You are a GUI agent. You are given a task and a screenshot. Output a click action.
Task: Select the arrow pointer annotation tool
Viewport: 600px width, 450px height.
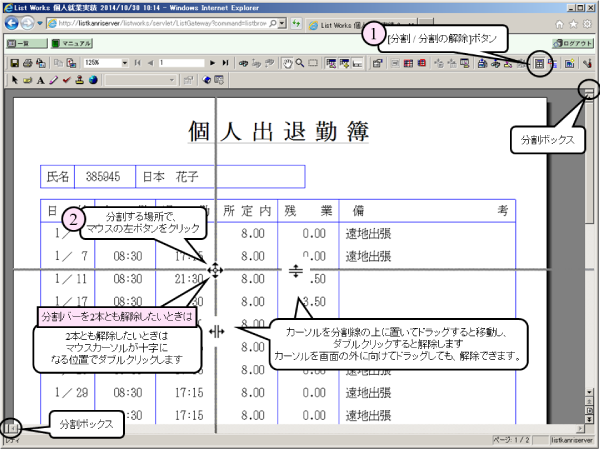15,80
